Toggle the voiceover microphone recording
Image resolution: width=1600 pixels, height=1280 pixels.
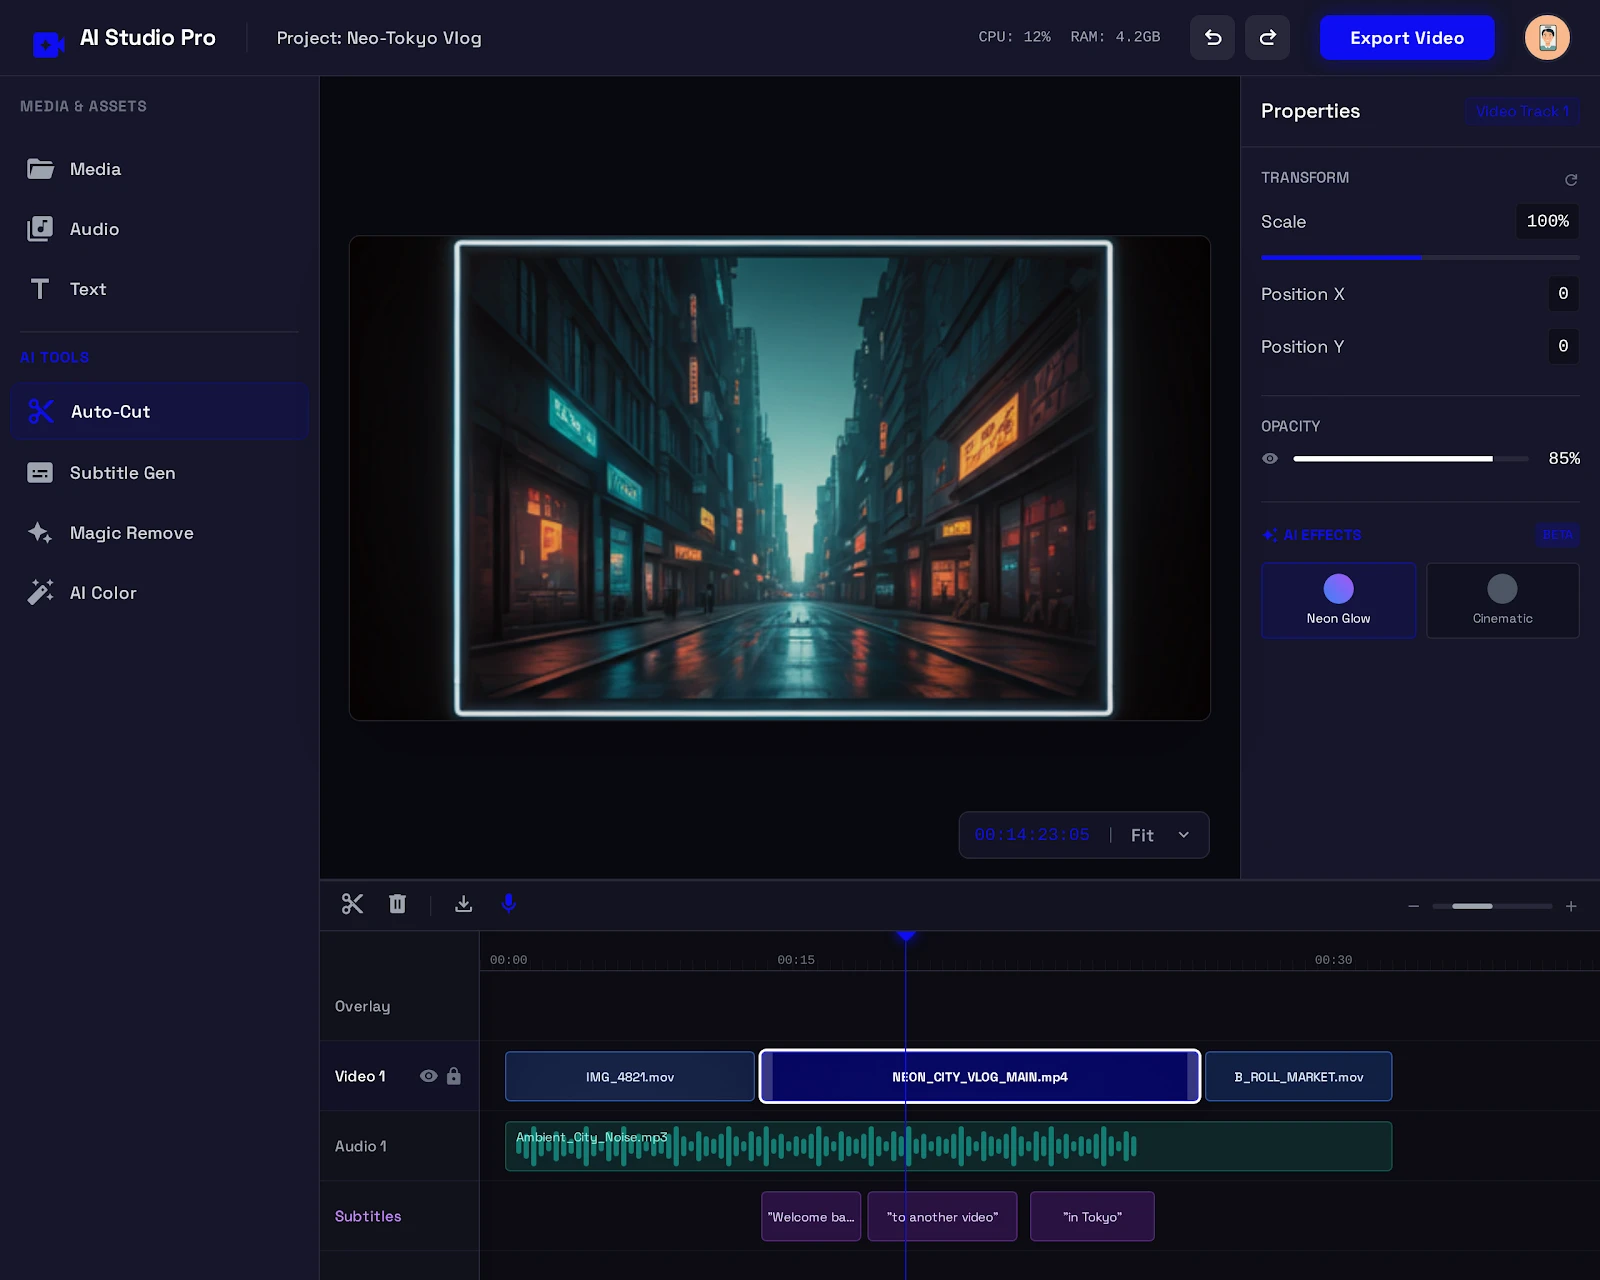pyautogui.click(x=508, y=904)
